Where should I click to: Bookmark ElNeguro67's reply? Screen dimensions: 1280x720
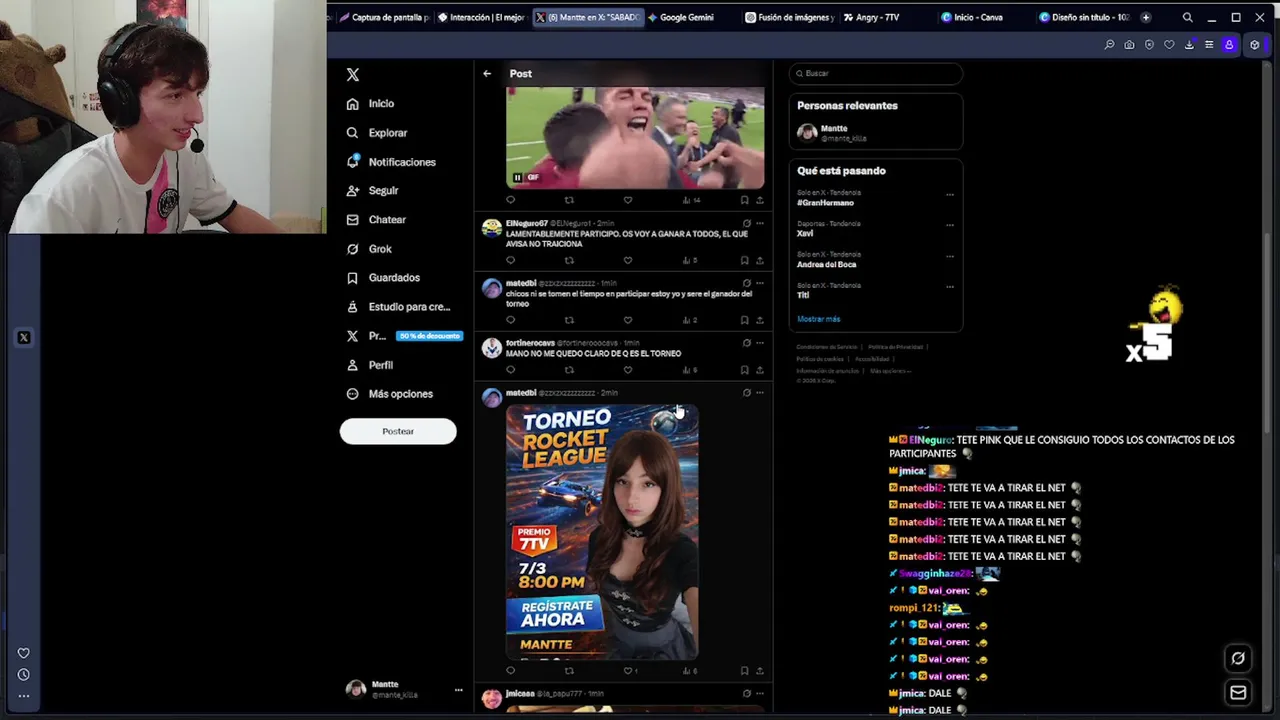(744, 260)
